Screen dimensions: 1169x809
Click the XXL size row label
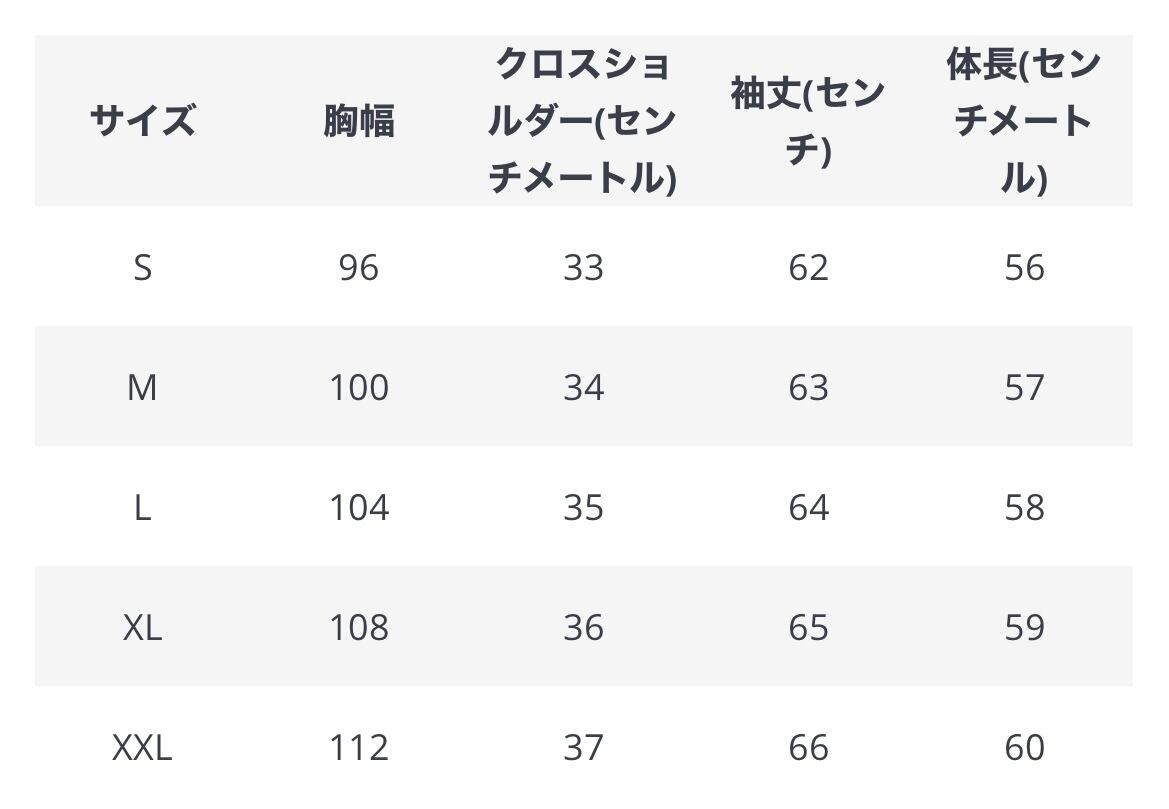(x=142, y=747)
